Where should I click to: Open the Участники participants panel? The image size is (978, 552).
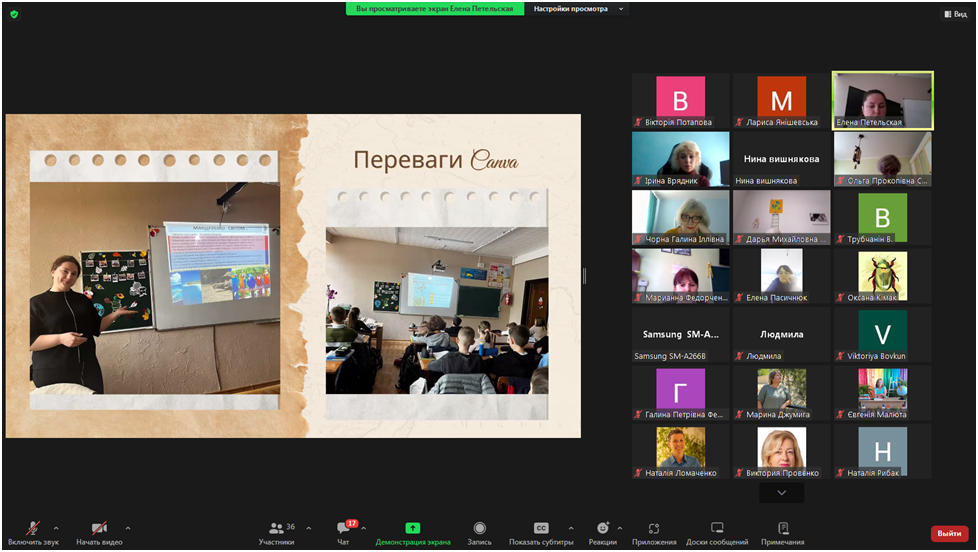(276, 529)
